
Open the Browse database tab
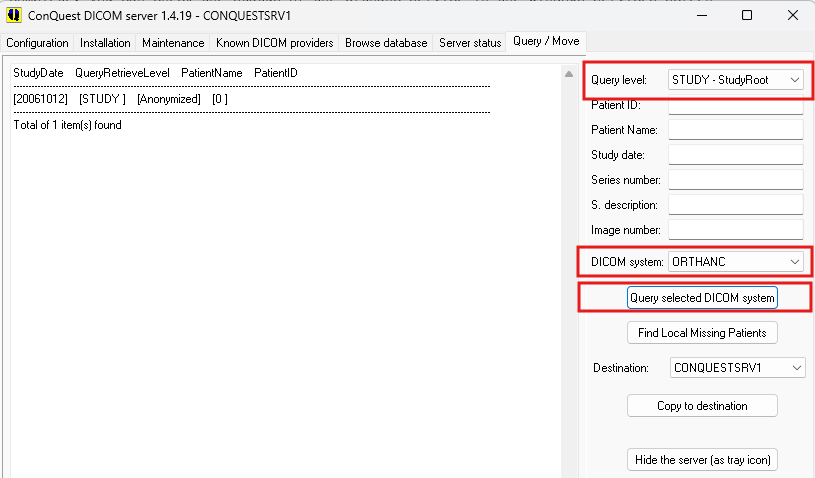pos(386,43)
